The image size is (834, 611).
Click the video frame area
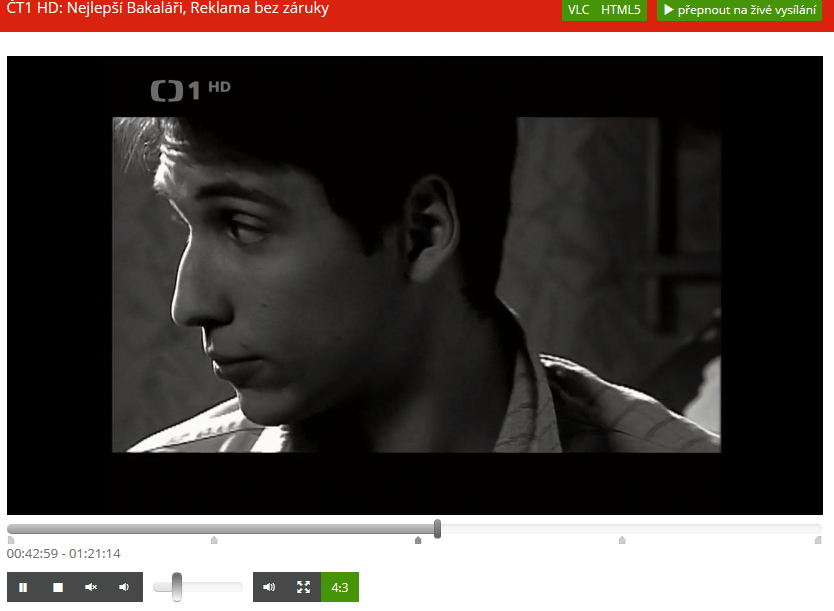pyautogui.click(x=415, y=285)
